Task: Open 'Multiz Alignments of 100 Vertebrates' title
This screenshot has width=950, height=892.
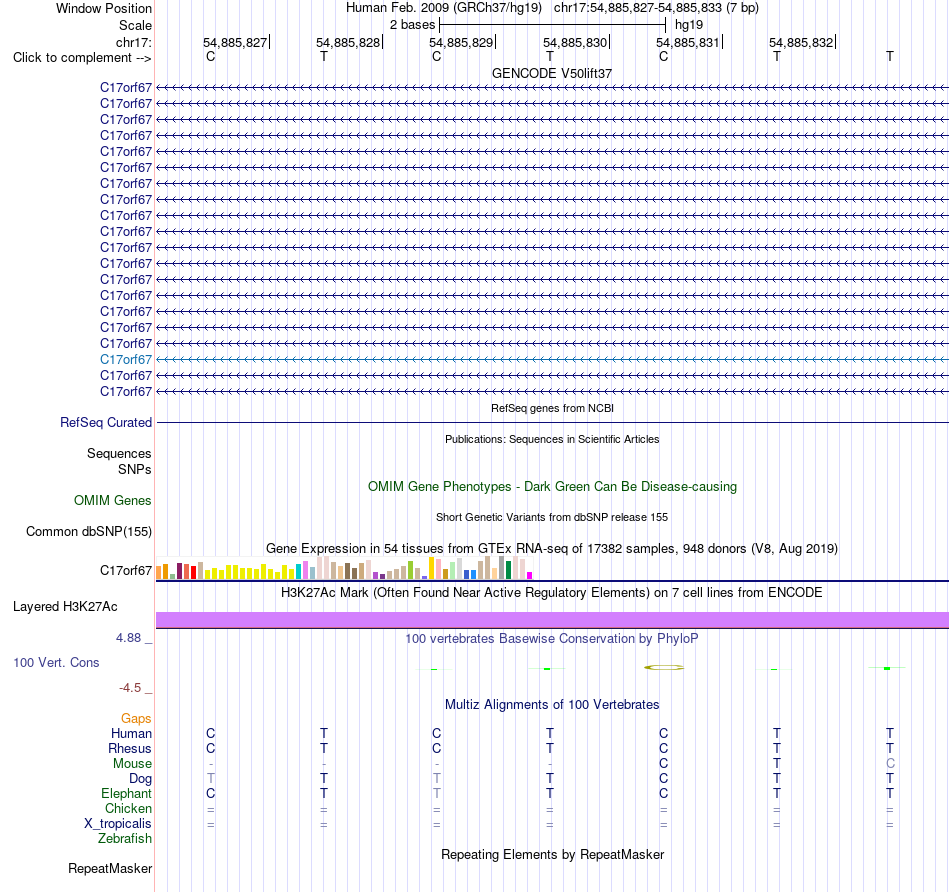Action: pos(552,705)
